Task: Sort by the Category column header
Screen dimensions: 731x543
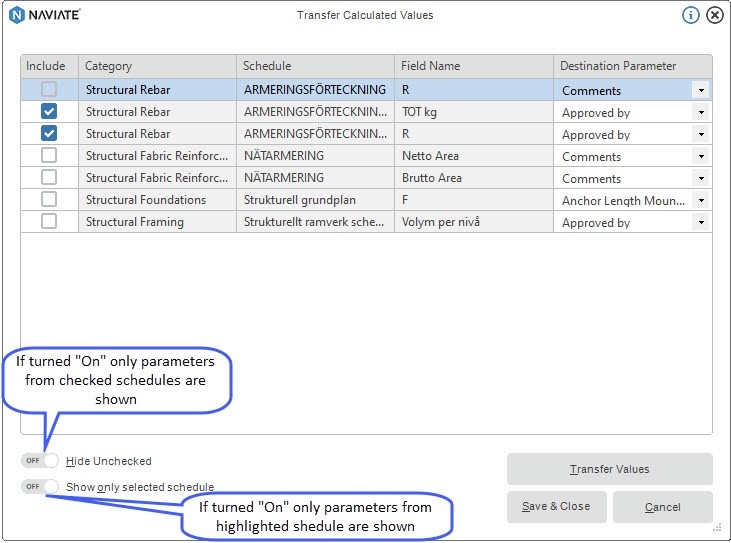Action: coord(157,66)
